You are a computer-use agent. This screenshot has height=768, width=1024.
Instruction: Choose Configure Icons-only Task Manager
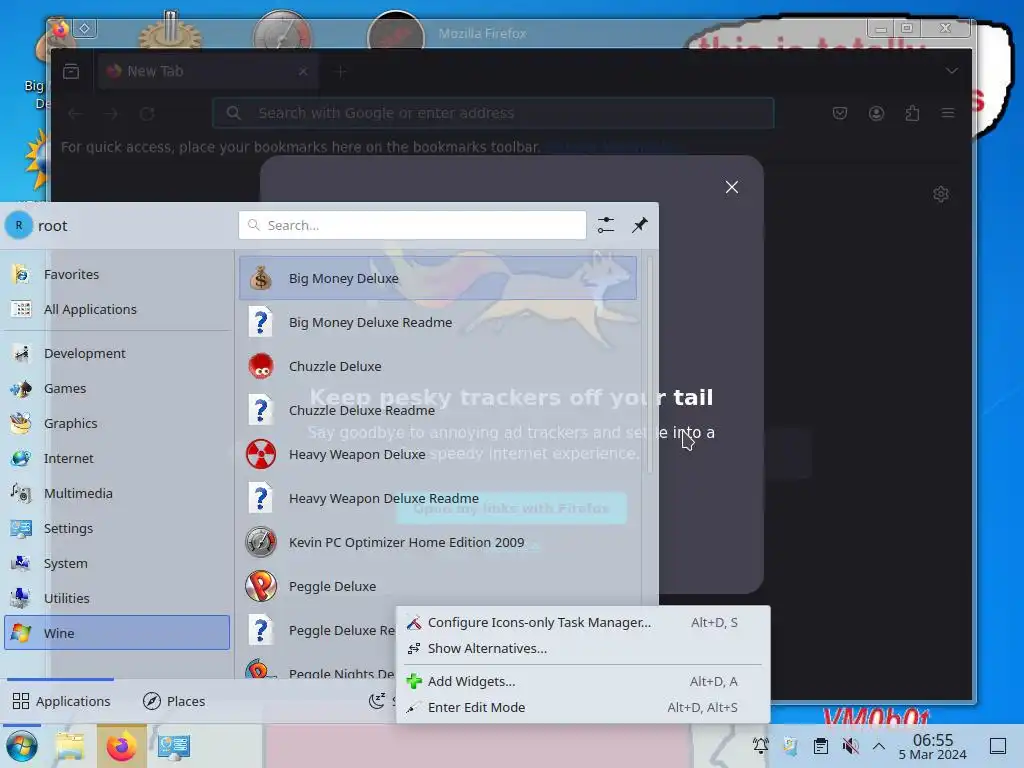583,622
